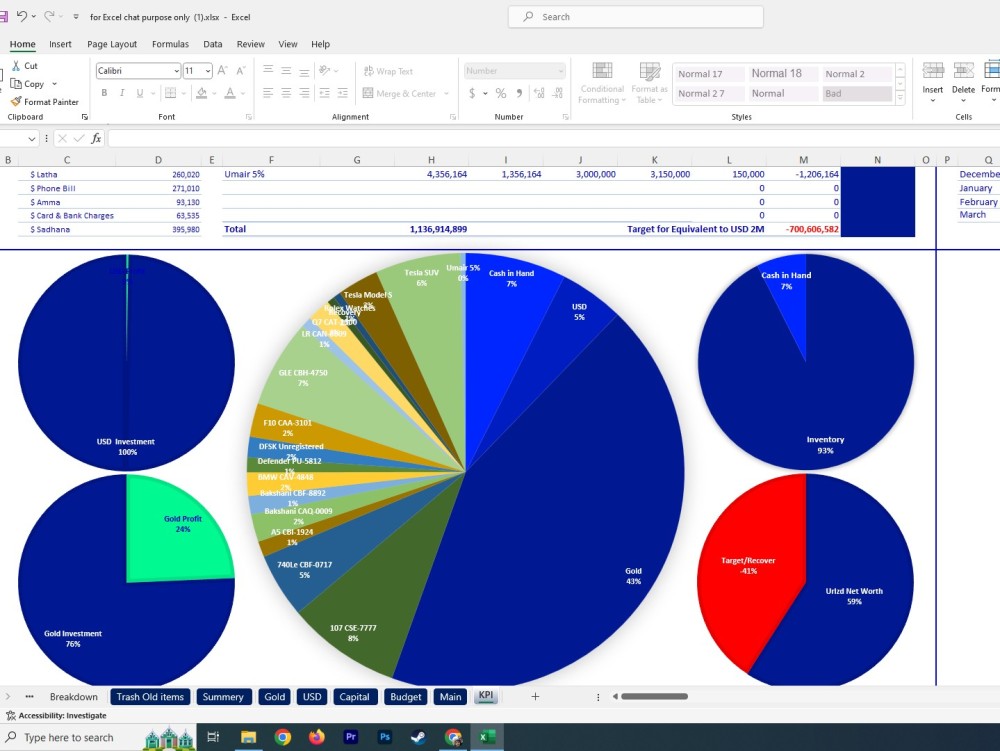Expand the font size dropdown
Viewport: 1000px width, 751px height.
(197, 71)
